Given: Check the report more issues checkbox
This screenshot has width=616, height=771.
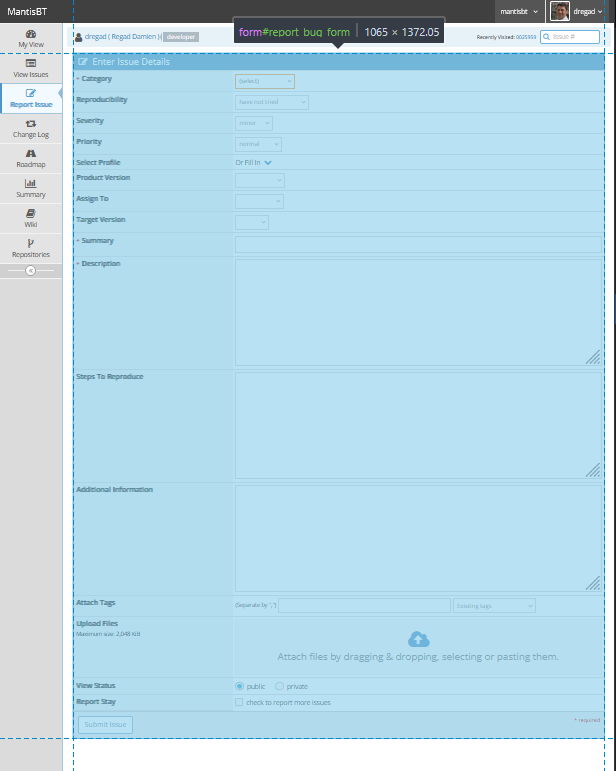Looking at the screenshot, I should [x=239, y=702].
